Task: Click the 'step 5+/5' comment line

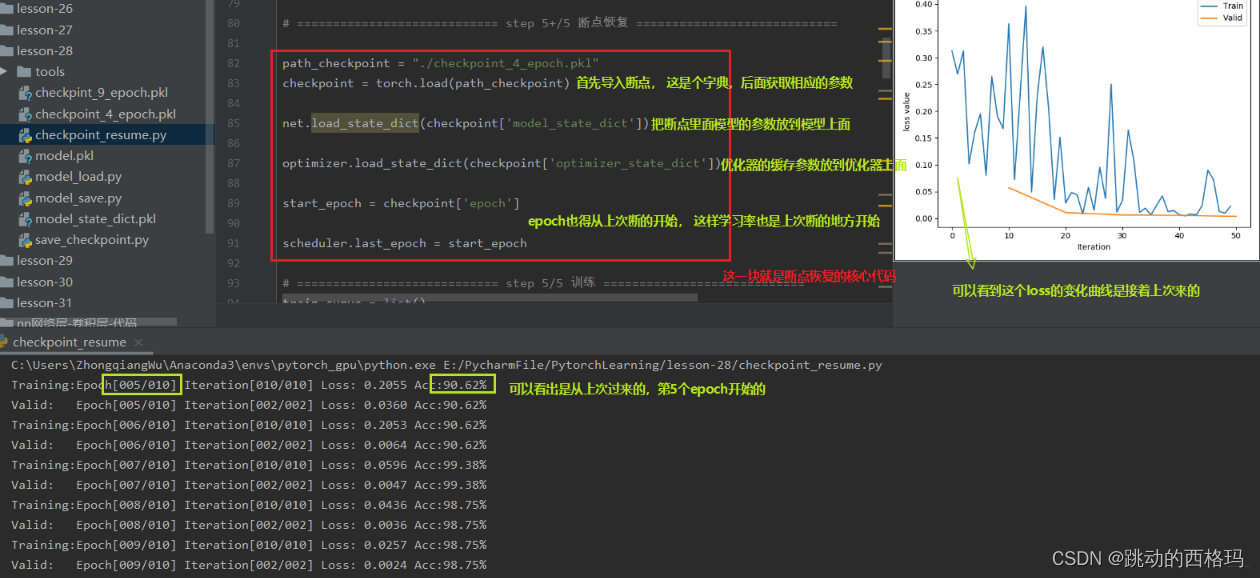Action: tap(560, 23)
